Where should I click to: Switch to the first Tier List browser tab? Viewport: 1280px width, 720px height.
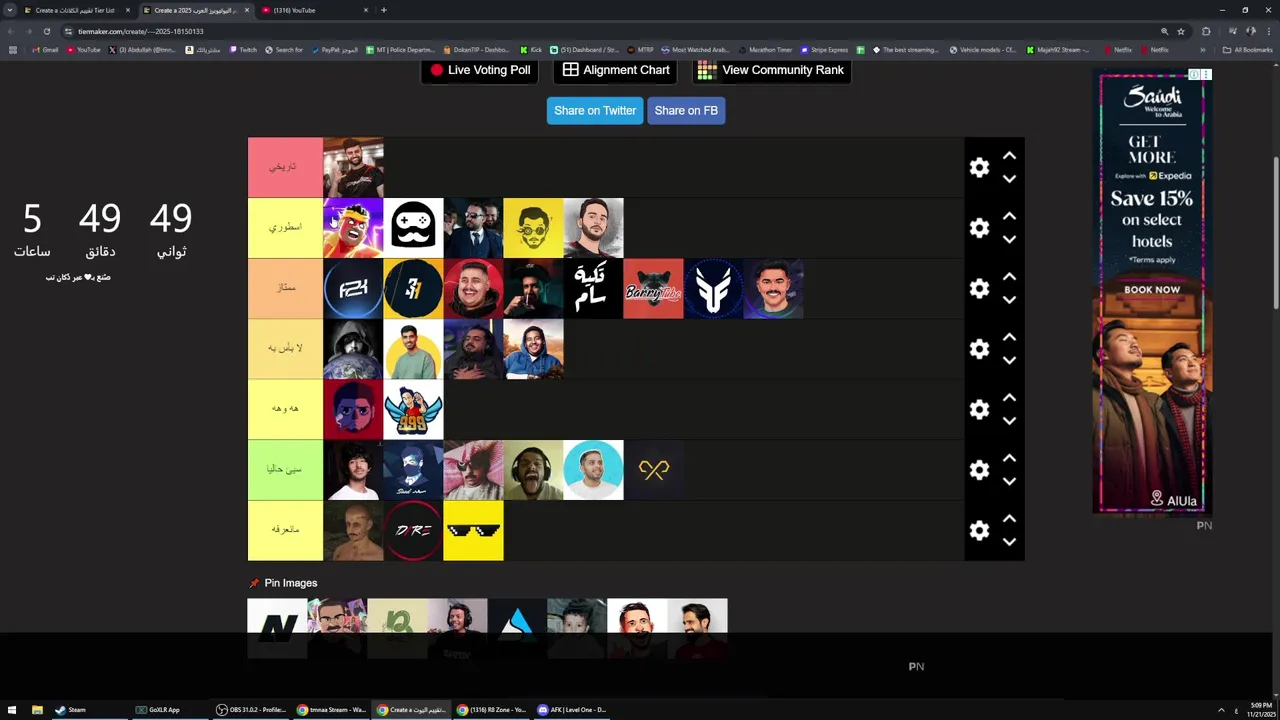click(x=76, y=10)
